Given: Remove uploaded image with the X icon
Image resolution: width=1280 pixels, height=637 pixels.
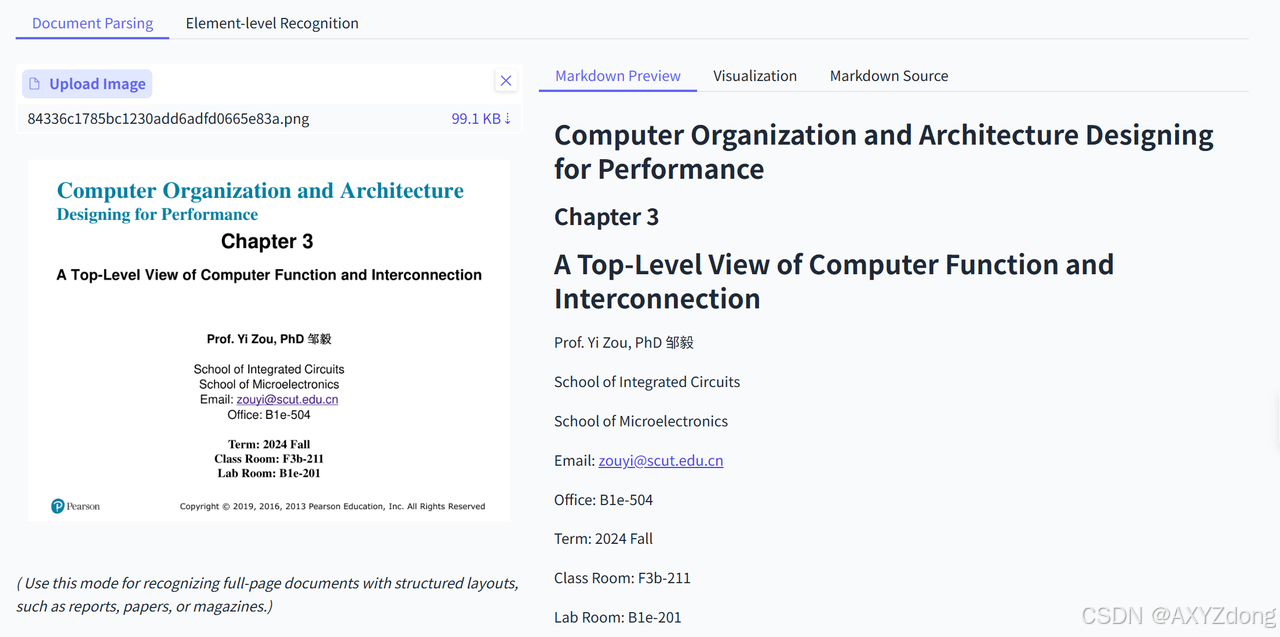Looking at the screenshot, I should click(506, 81).
